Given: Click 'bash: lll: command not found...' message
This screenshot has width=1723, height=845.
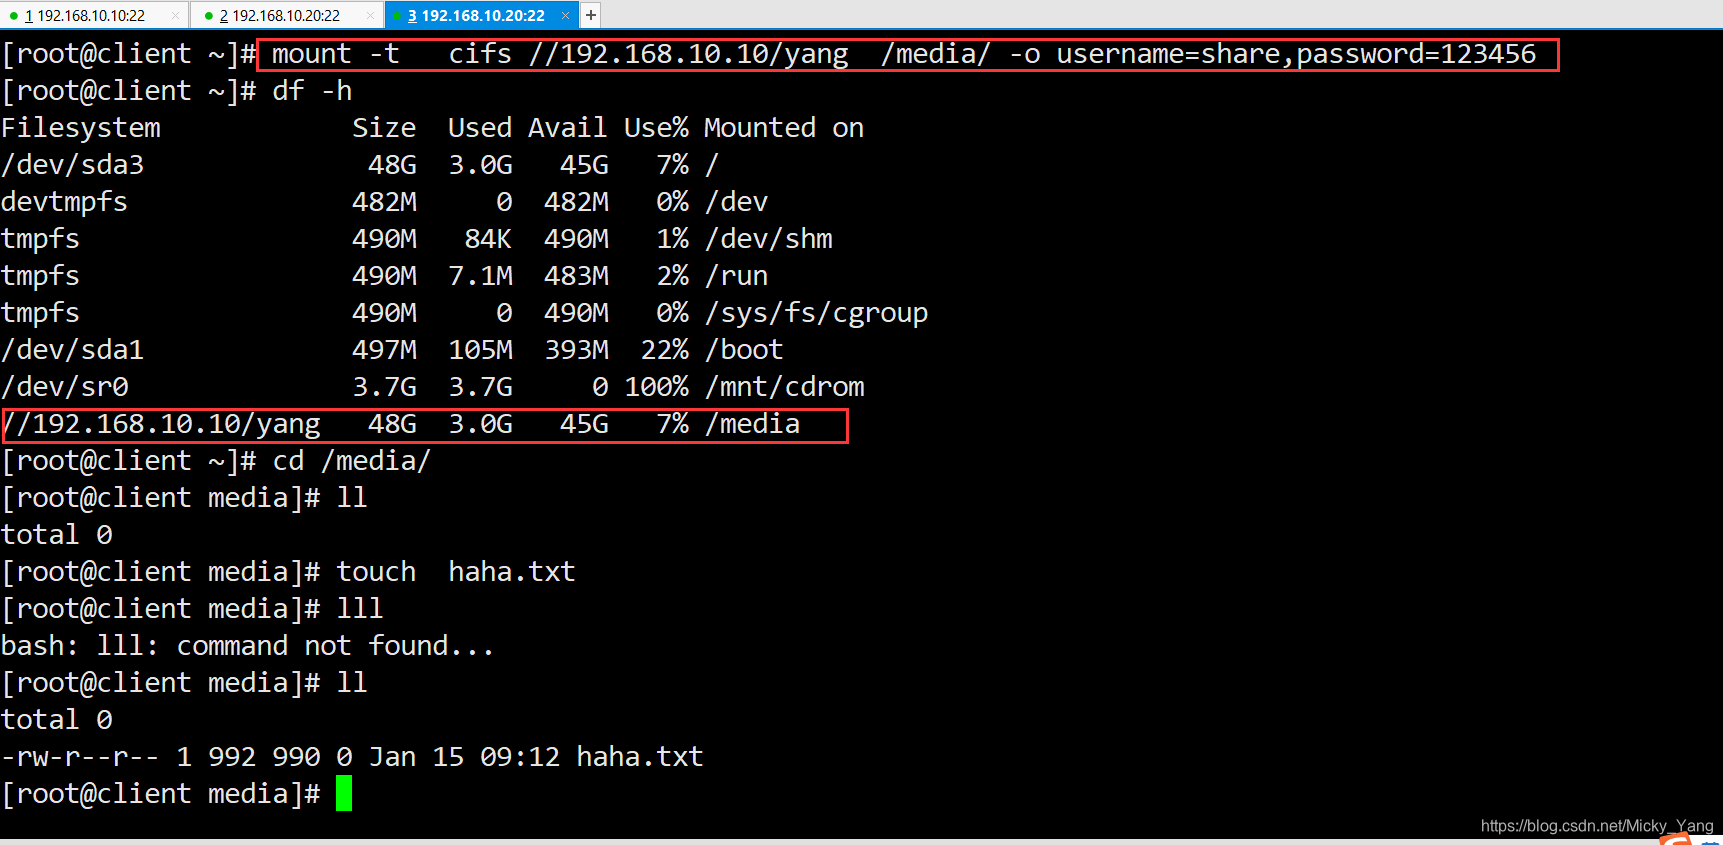Looking at the screenshot, I should [248, 646].
